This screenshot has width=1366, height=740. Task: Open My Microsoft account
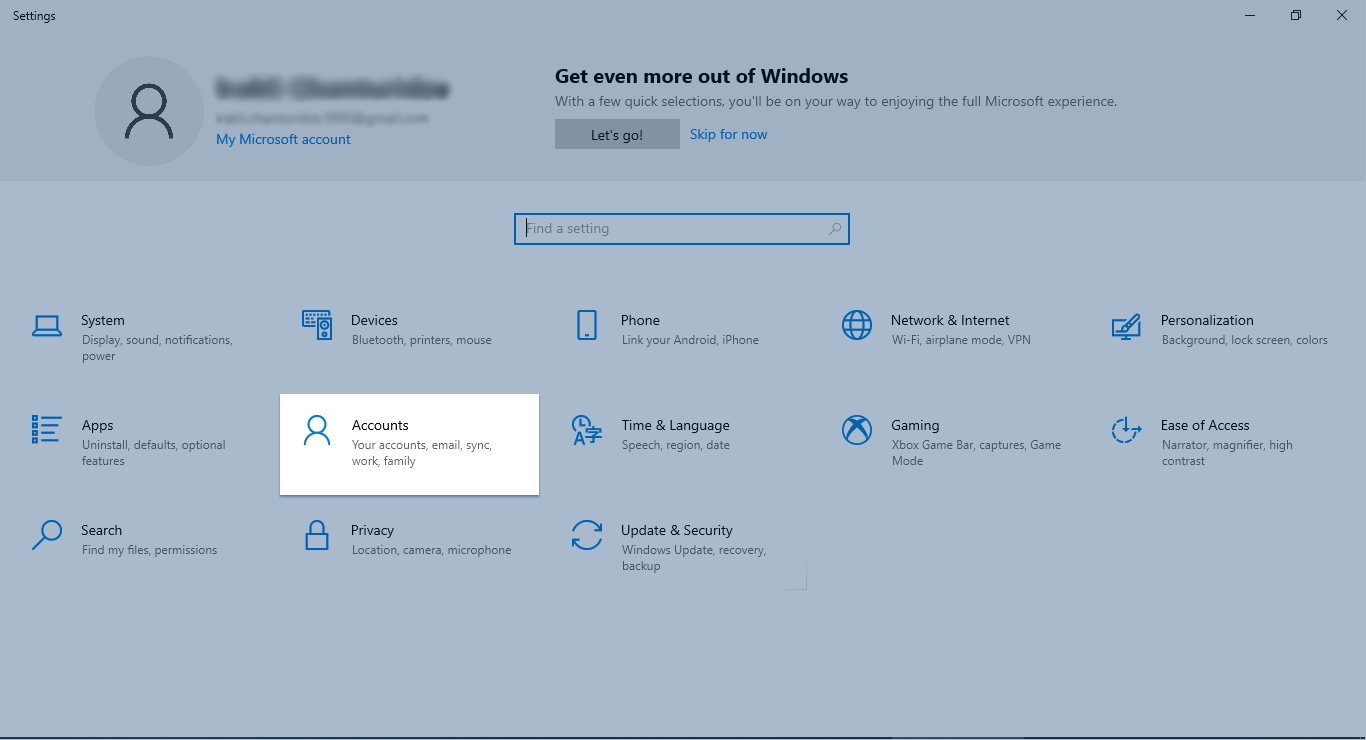[283, 139]
